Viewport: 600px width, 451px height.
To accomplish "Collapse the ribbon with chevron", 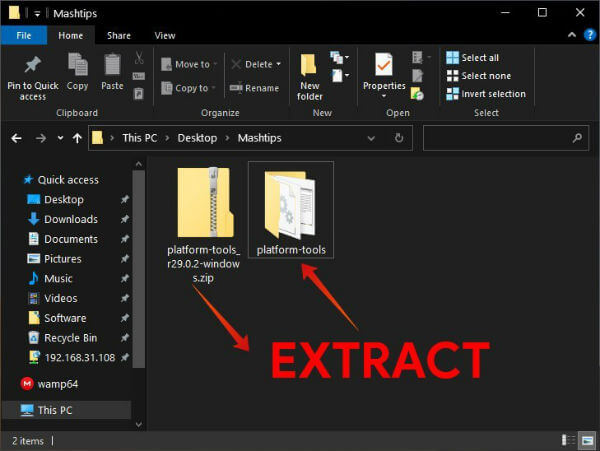I will (x=572, y=35).
